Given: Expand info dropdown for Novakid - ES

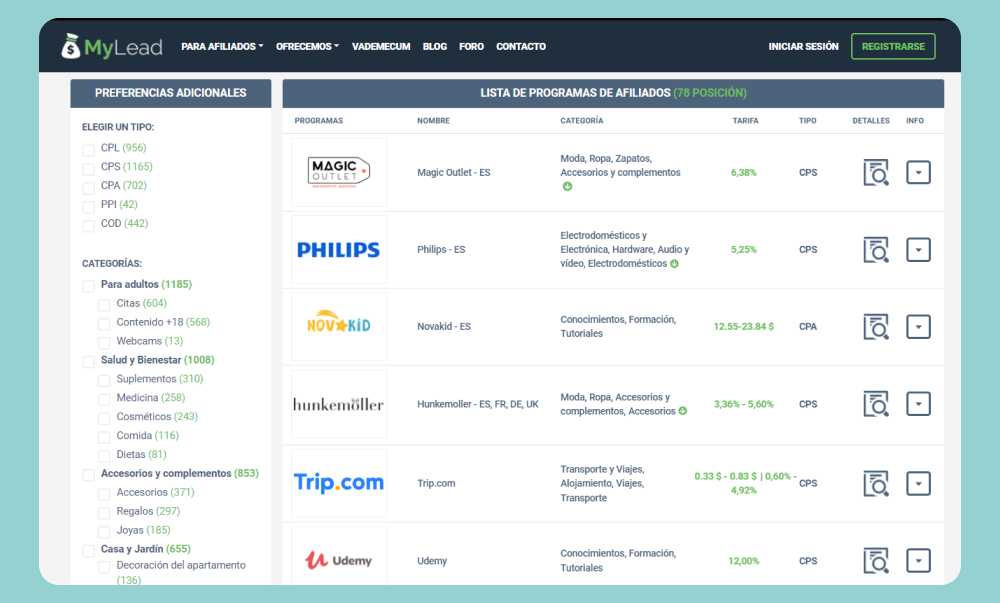Looking at the screenshot, I should 918,326.
